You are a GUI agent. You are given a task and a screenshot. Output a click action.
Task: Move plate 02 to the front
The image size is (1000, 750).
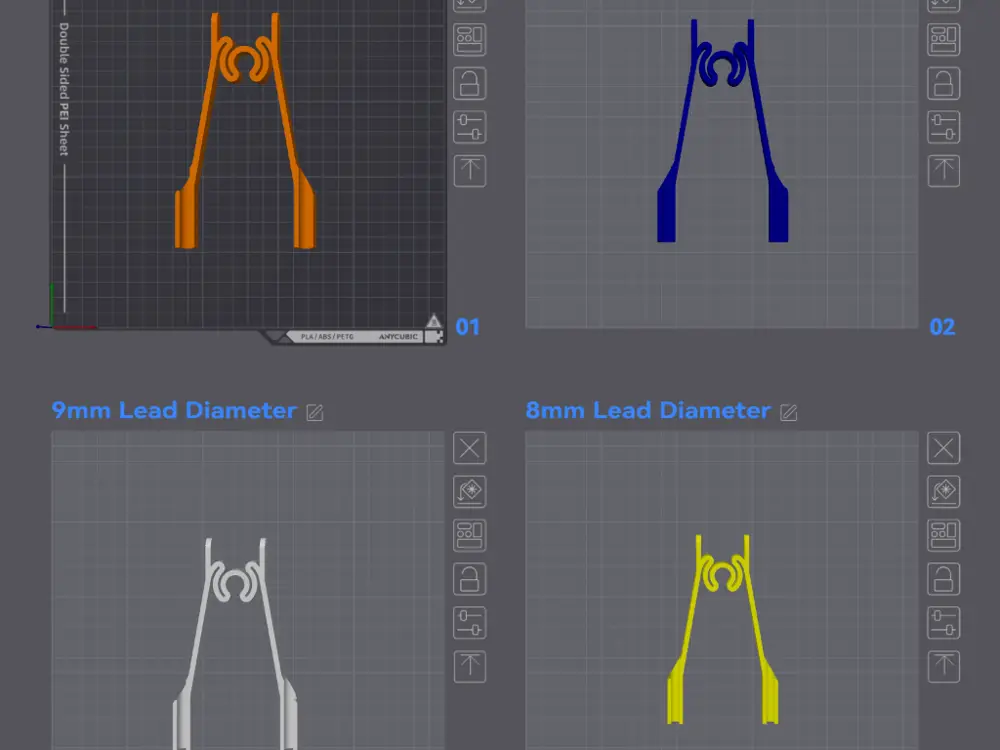[943, 171]
